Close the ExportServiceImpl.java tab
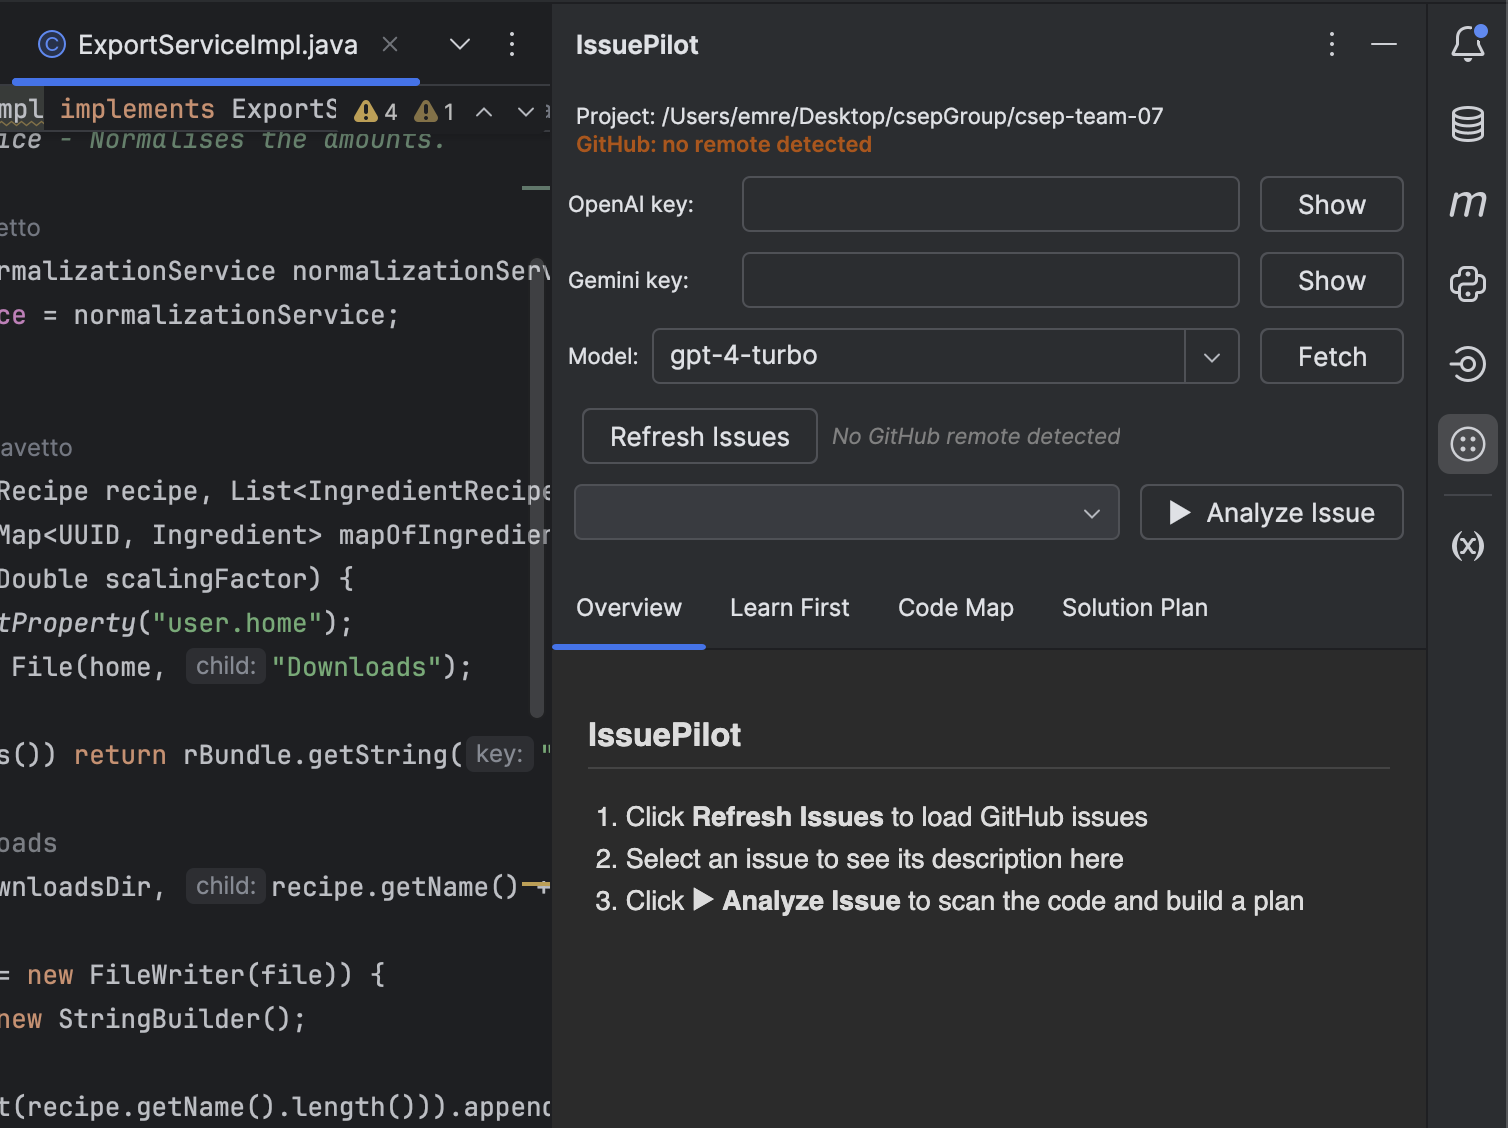The width and height of the screenshot is (1508, 1128). click(x=390, y=44)
